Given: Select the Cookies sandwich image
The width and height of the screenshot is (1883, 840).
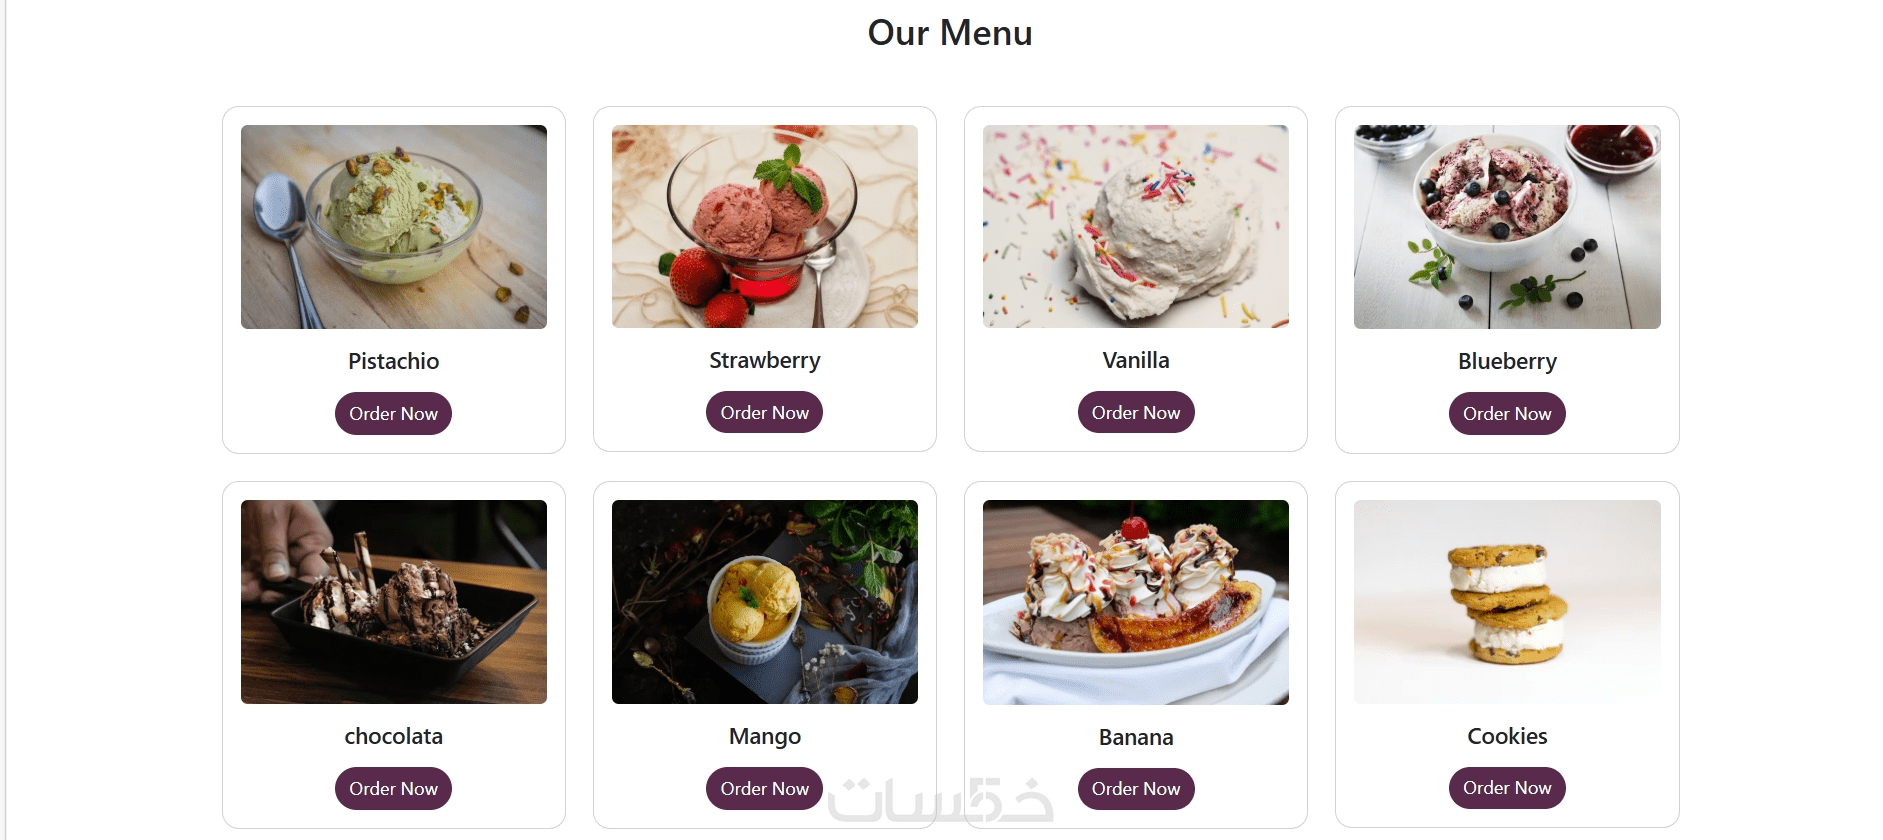Looking at the screenshot, I should click(1507, 602).
